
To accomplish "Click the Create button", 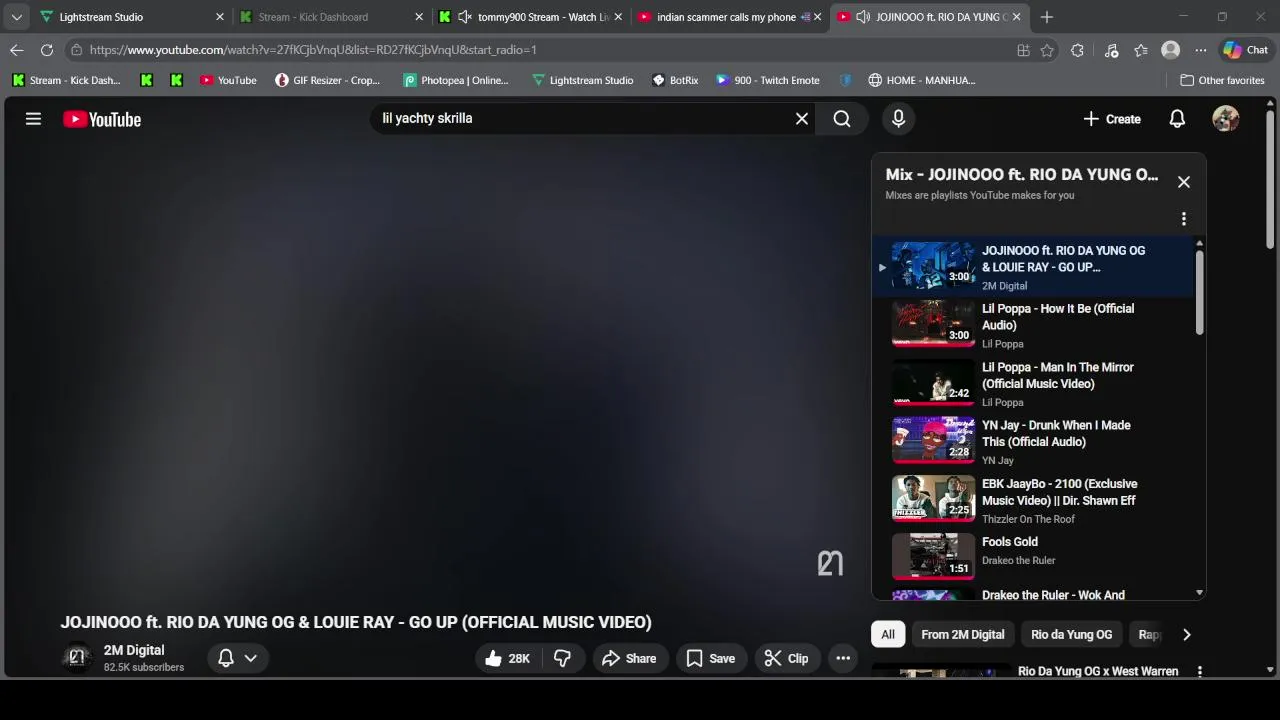I will click(x=1111, y=119).
